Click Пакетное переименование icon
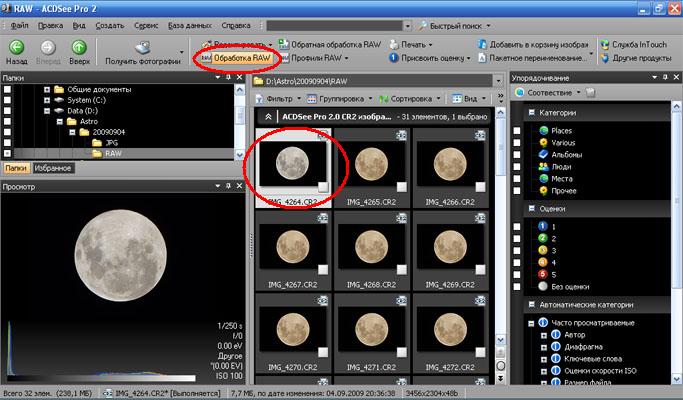683x400 pixels. pos(482,58)
